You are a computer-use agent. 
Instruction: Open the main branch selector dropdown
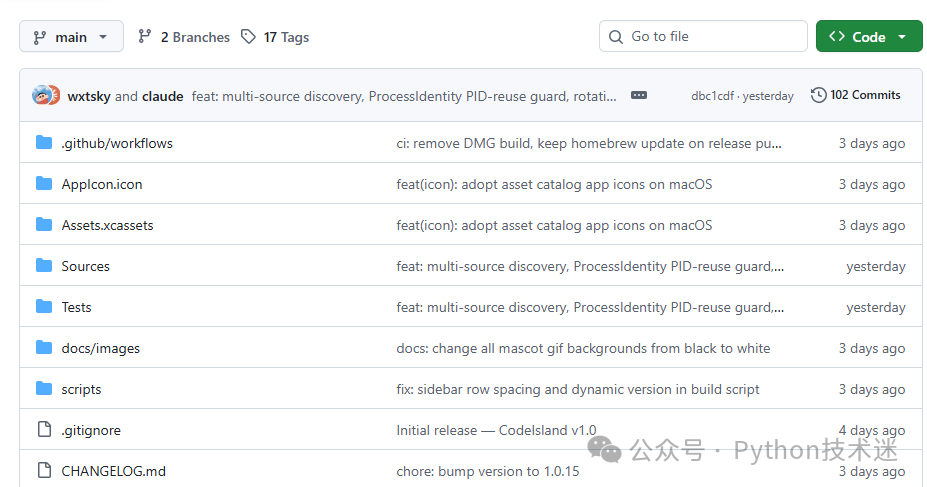[71, 37]
